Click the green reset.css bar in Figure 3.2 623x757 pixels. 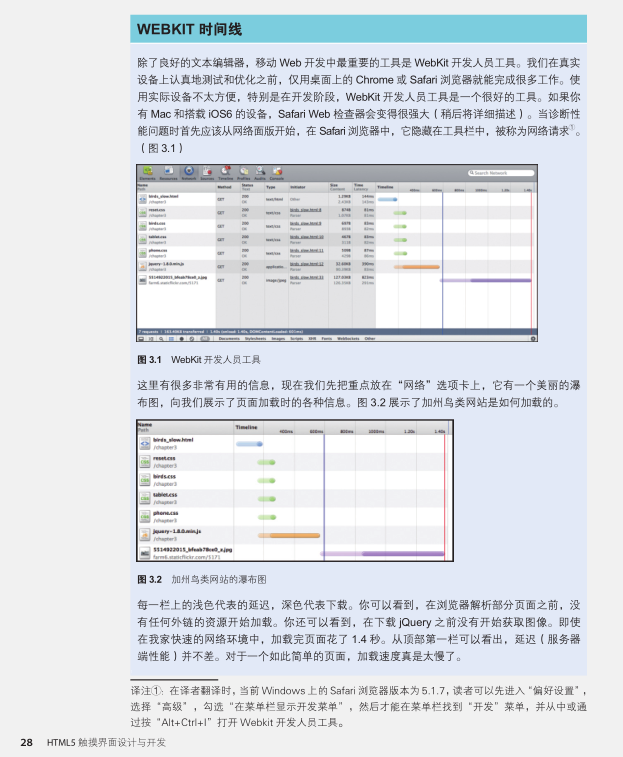(x=267, y=462)
